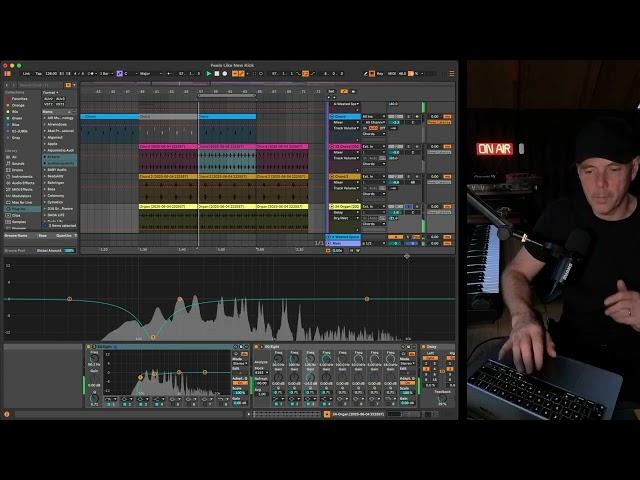
Task: Select the Draw Mode pencil icon
Action: click(x=365, y=73)
